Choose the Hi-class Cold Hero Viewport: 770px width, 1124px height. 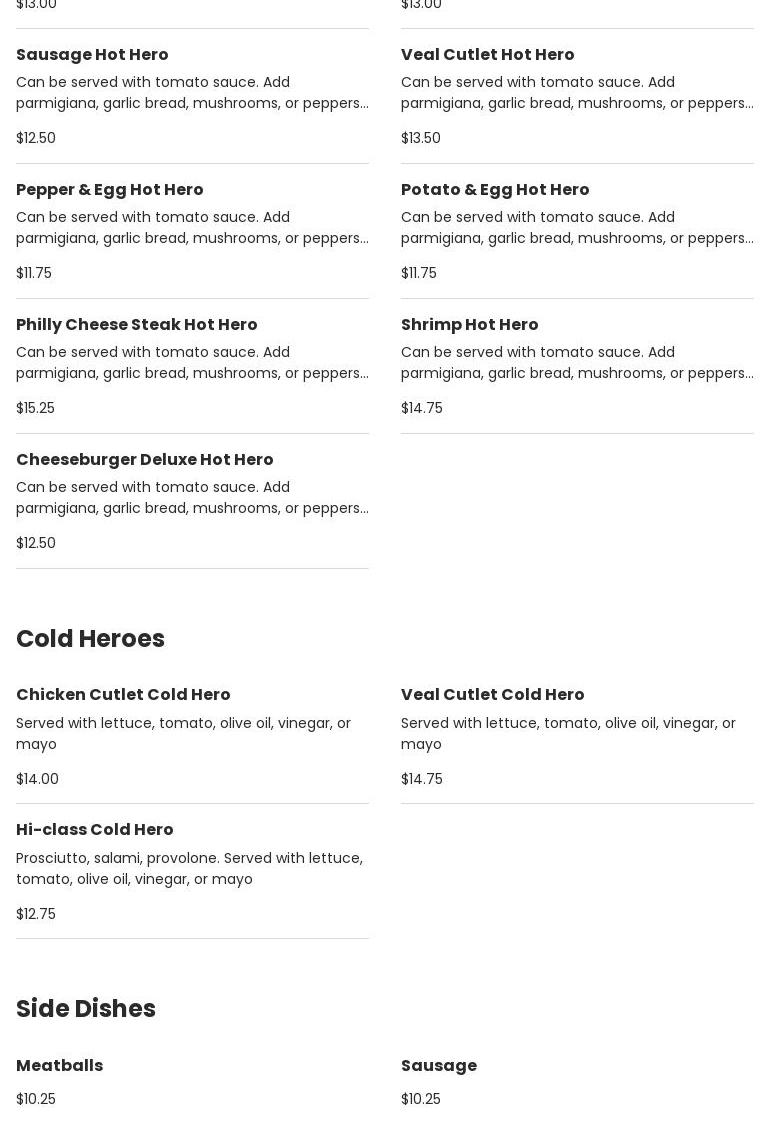(x=94, y=829)
